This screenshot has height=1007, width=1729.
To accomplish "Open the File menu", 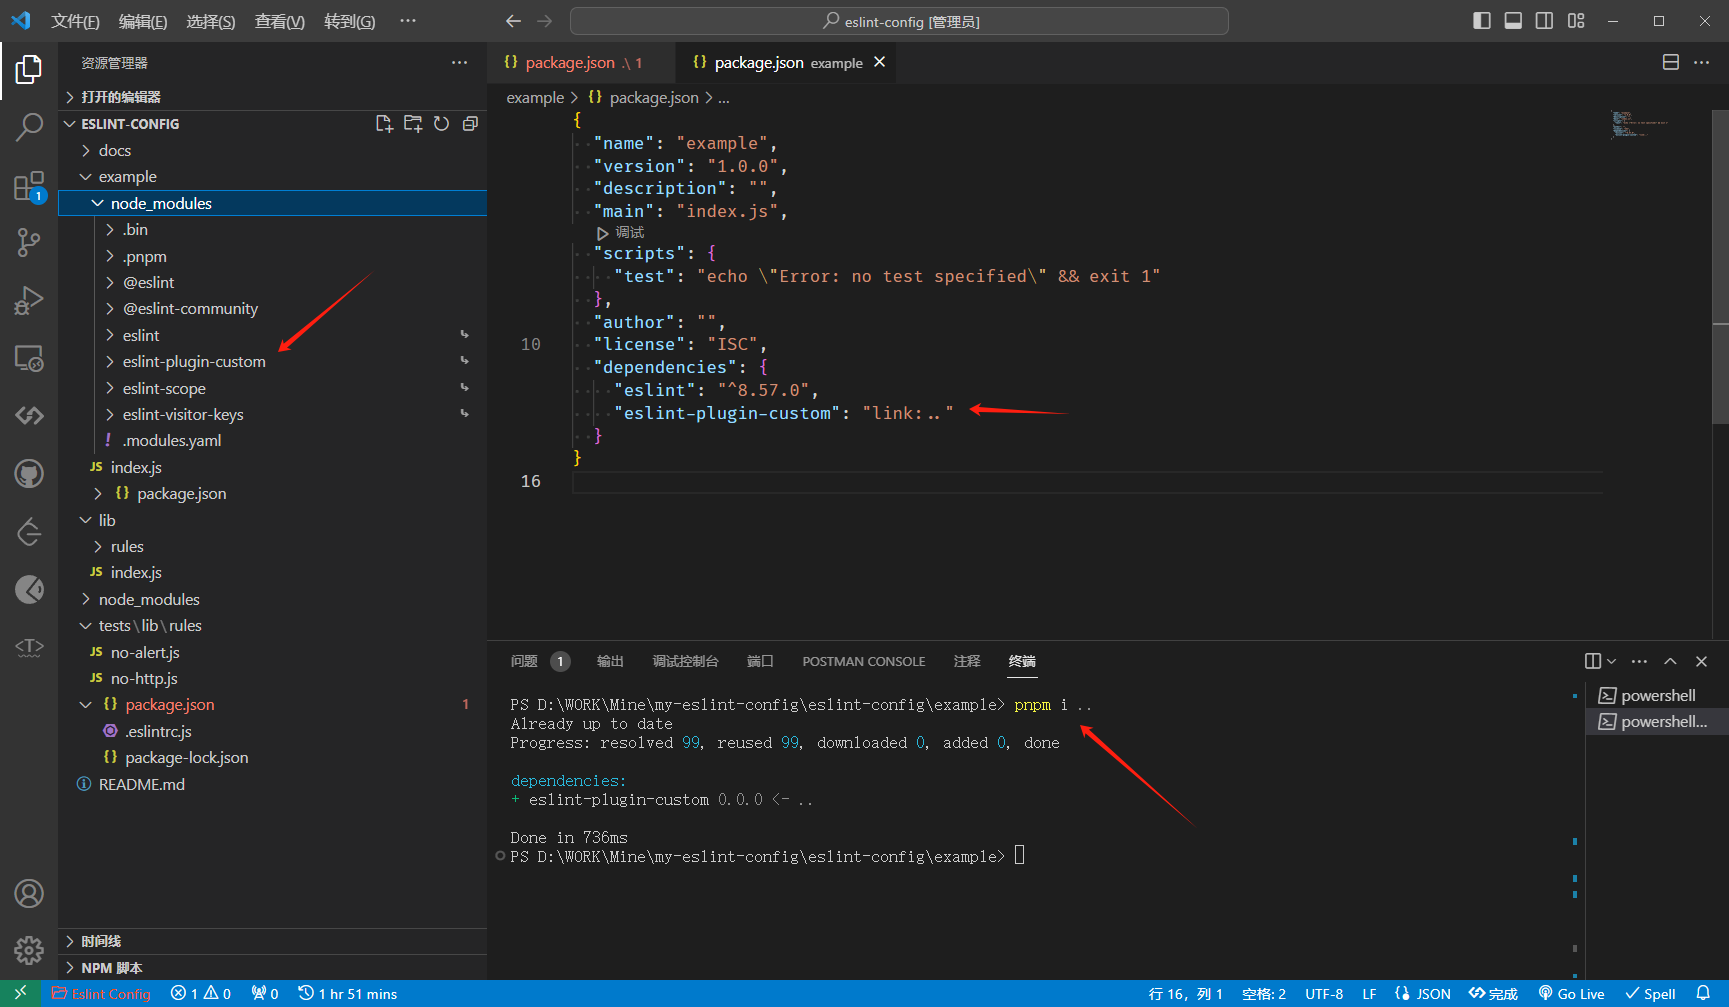I will pos(75,21).
